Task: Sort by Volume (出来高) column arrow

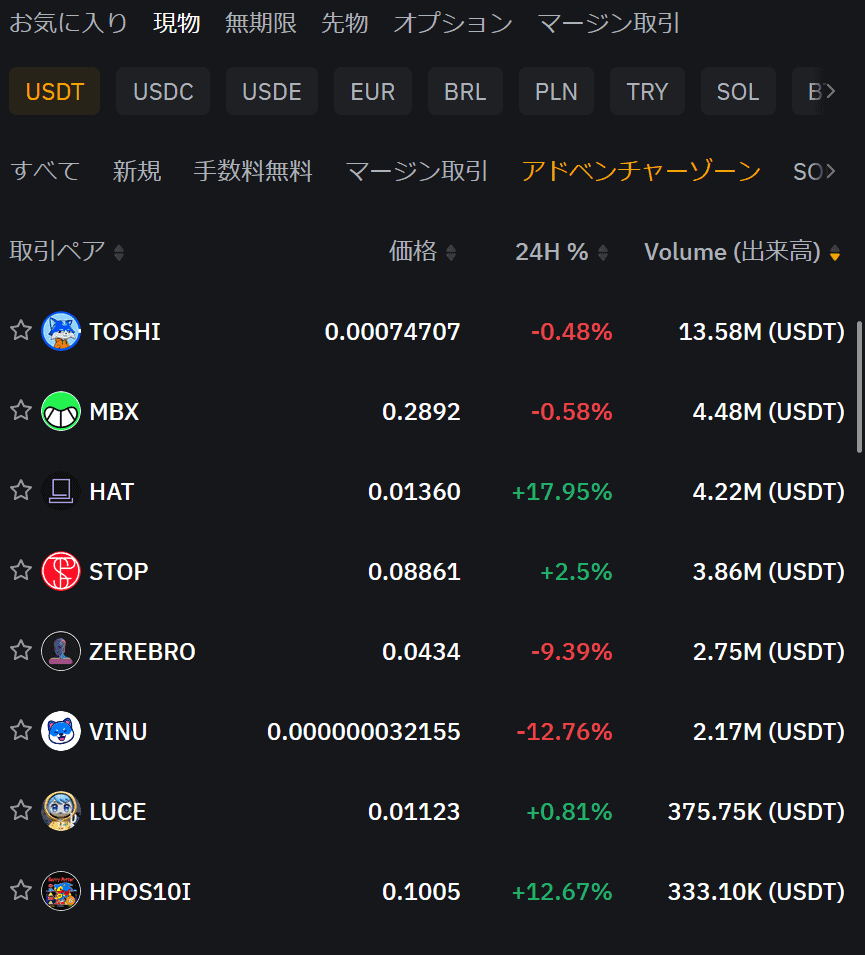Action: point(835,254)
